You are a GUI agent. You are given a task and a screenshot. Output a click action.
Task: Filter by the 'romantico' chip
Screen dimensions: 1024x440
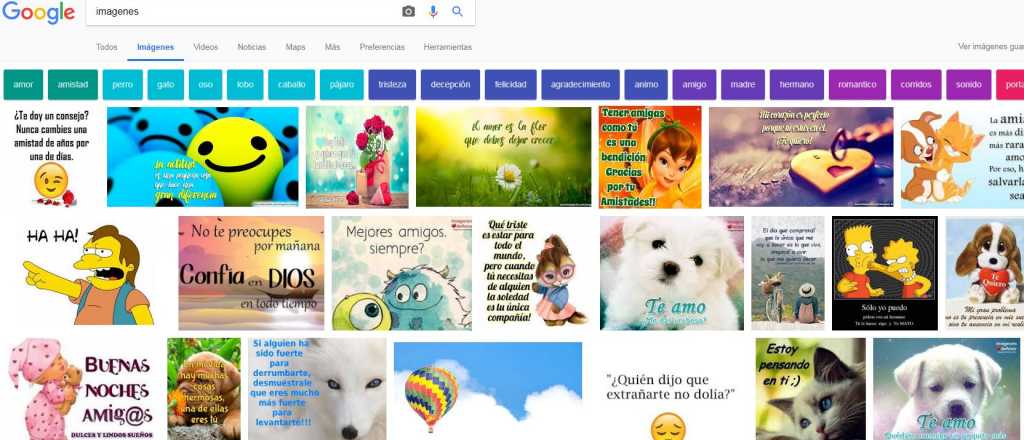857,85
